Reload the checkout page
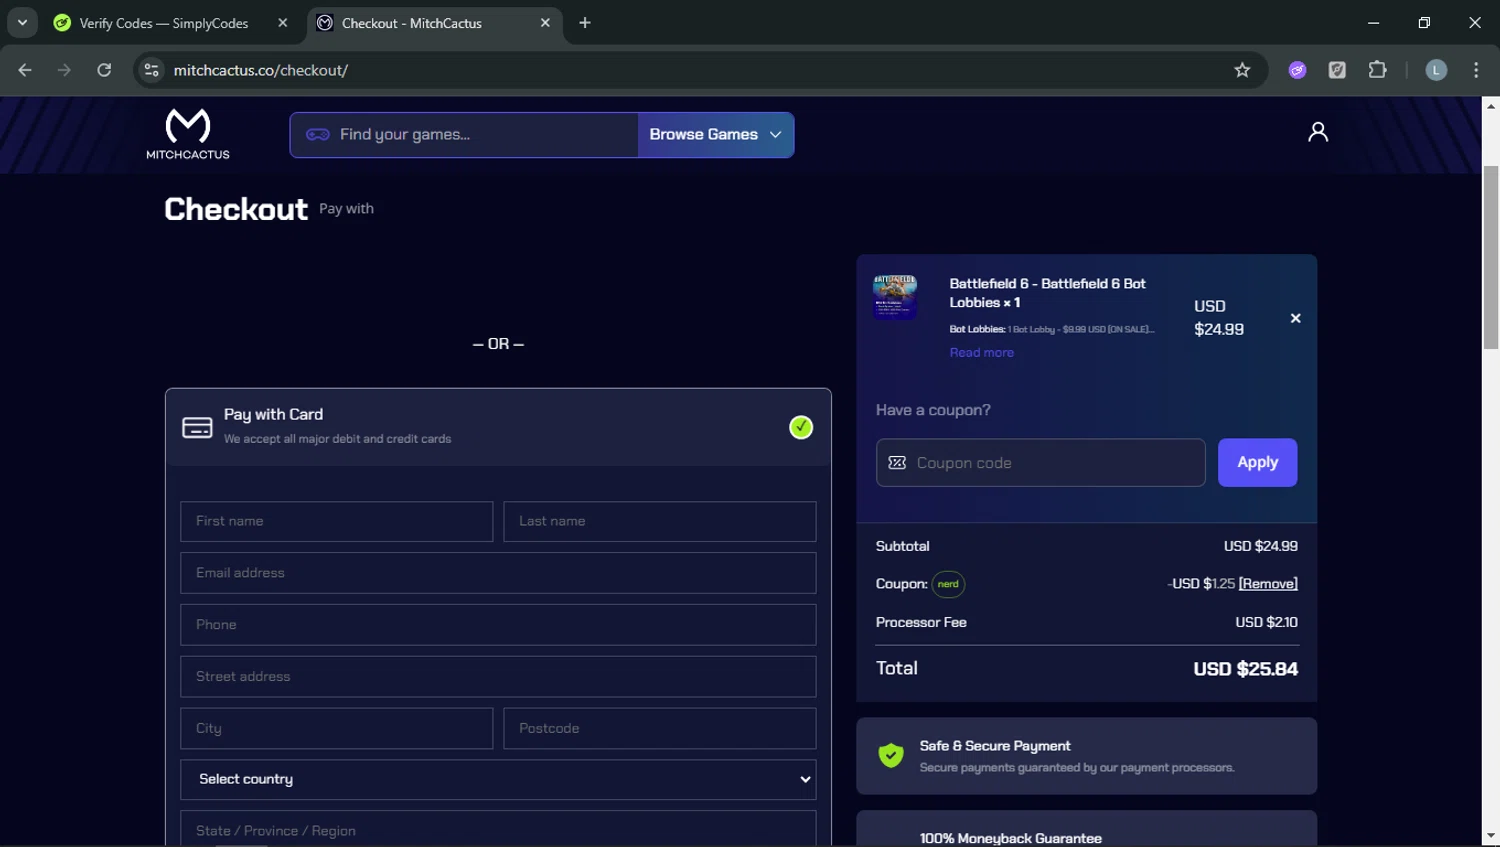This screenshot has height=847, width=1500. pyautogui.click(x=104, y=70)
